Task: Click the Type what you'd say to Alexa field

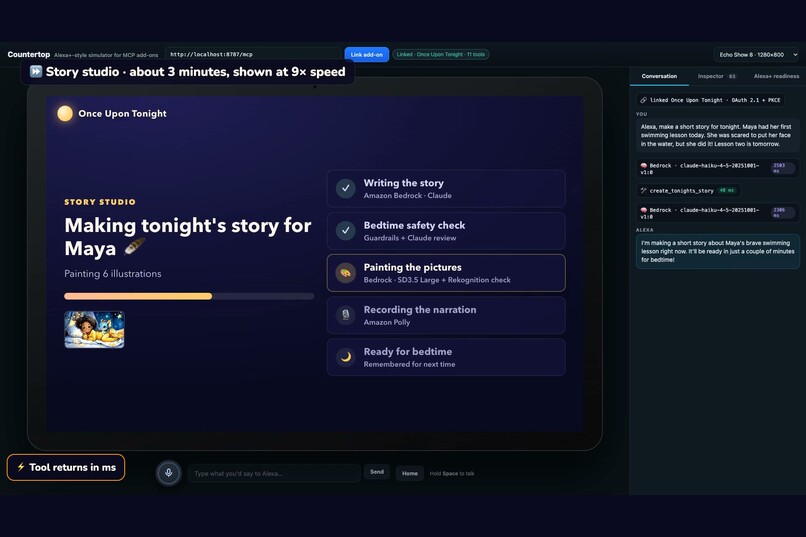Action: (274, 473)
